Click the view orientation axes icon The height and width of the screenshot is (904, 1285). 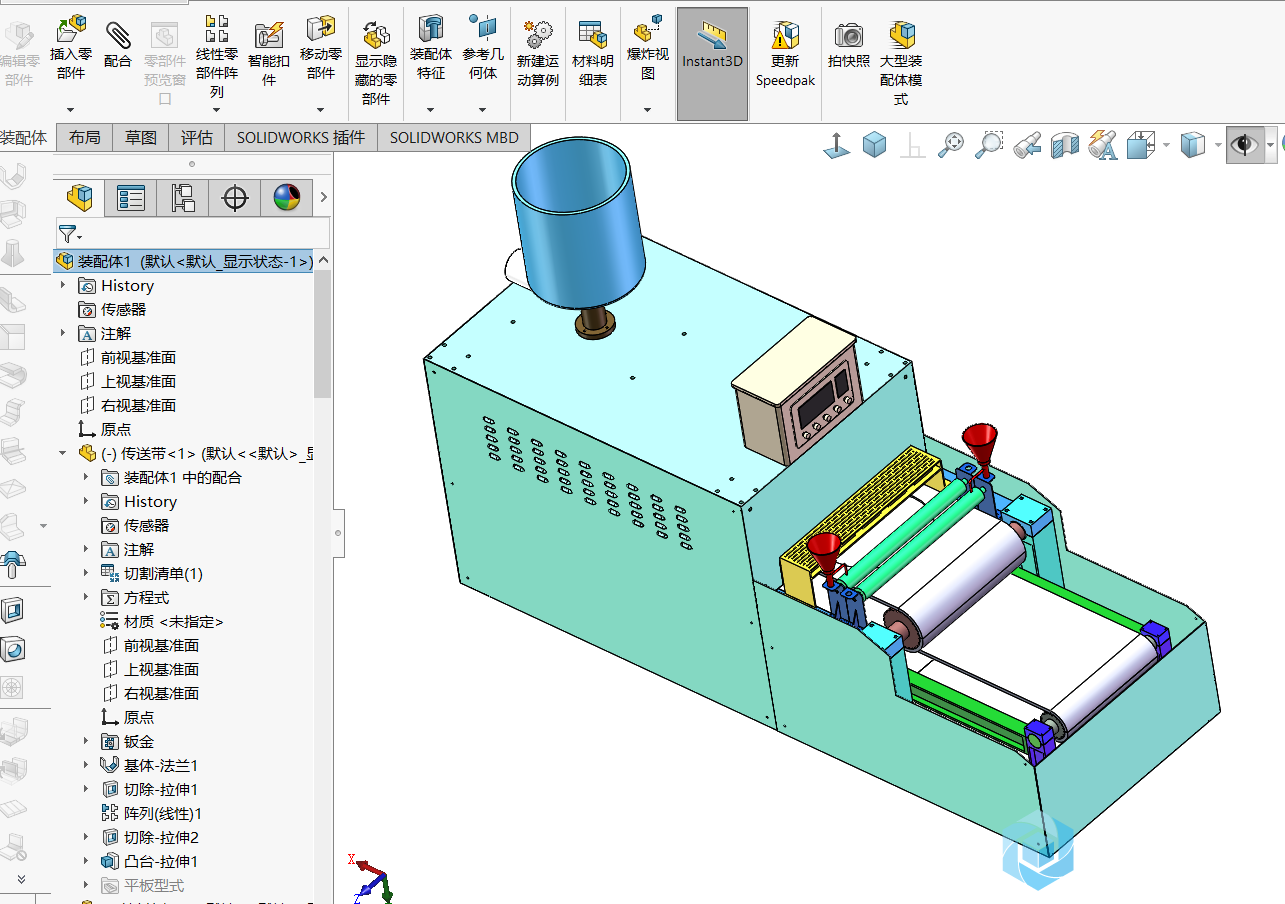pyautogui.click(x=836, y=146)
